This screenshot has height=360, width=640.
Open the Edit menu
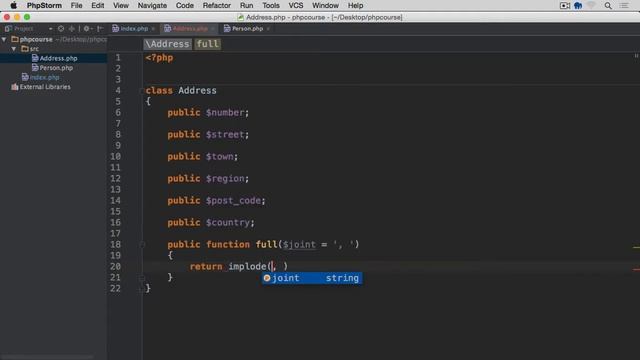click(98, 6)
